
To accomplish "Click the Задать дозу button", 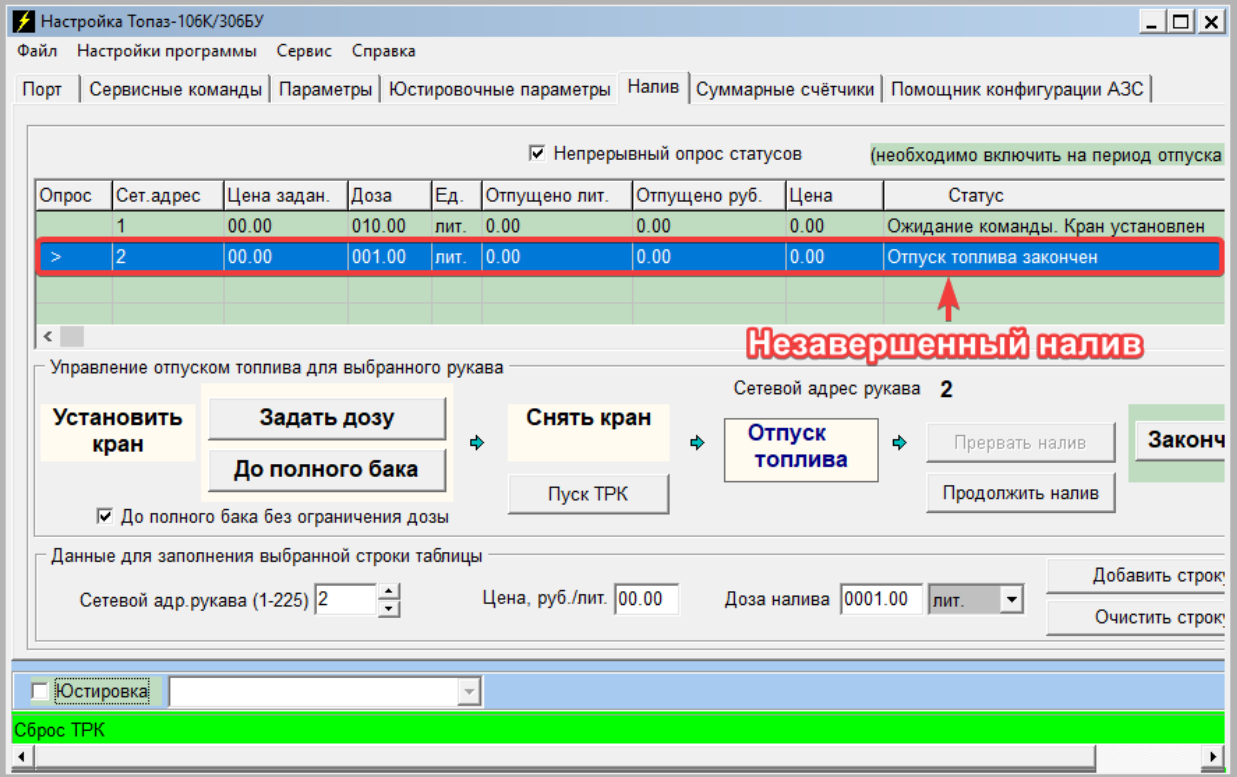I will [x=327, y=418].
